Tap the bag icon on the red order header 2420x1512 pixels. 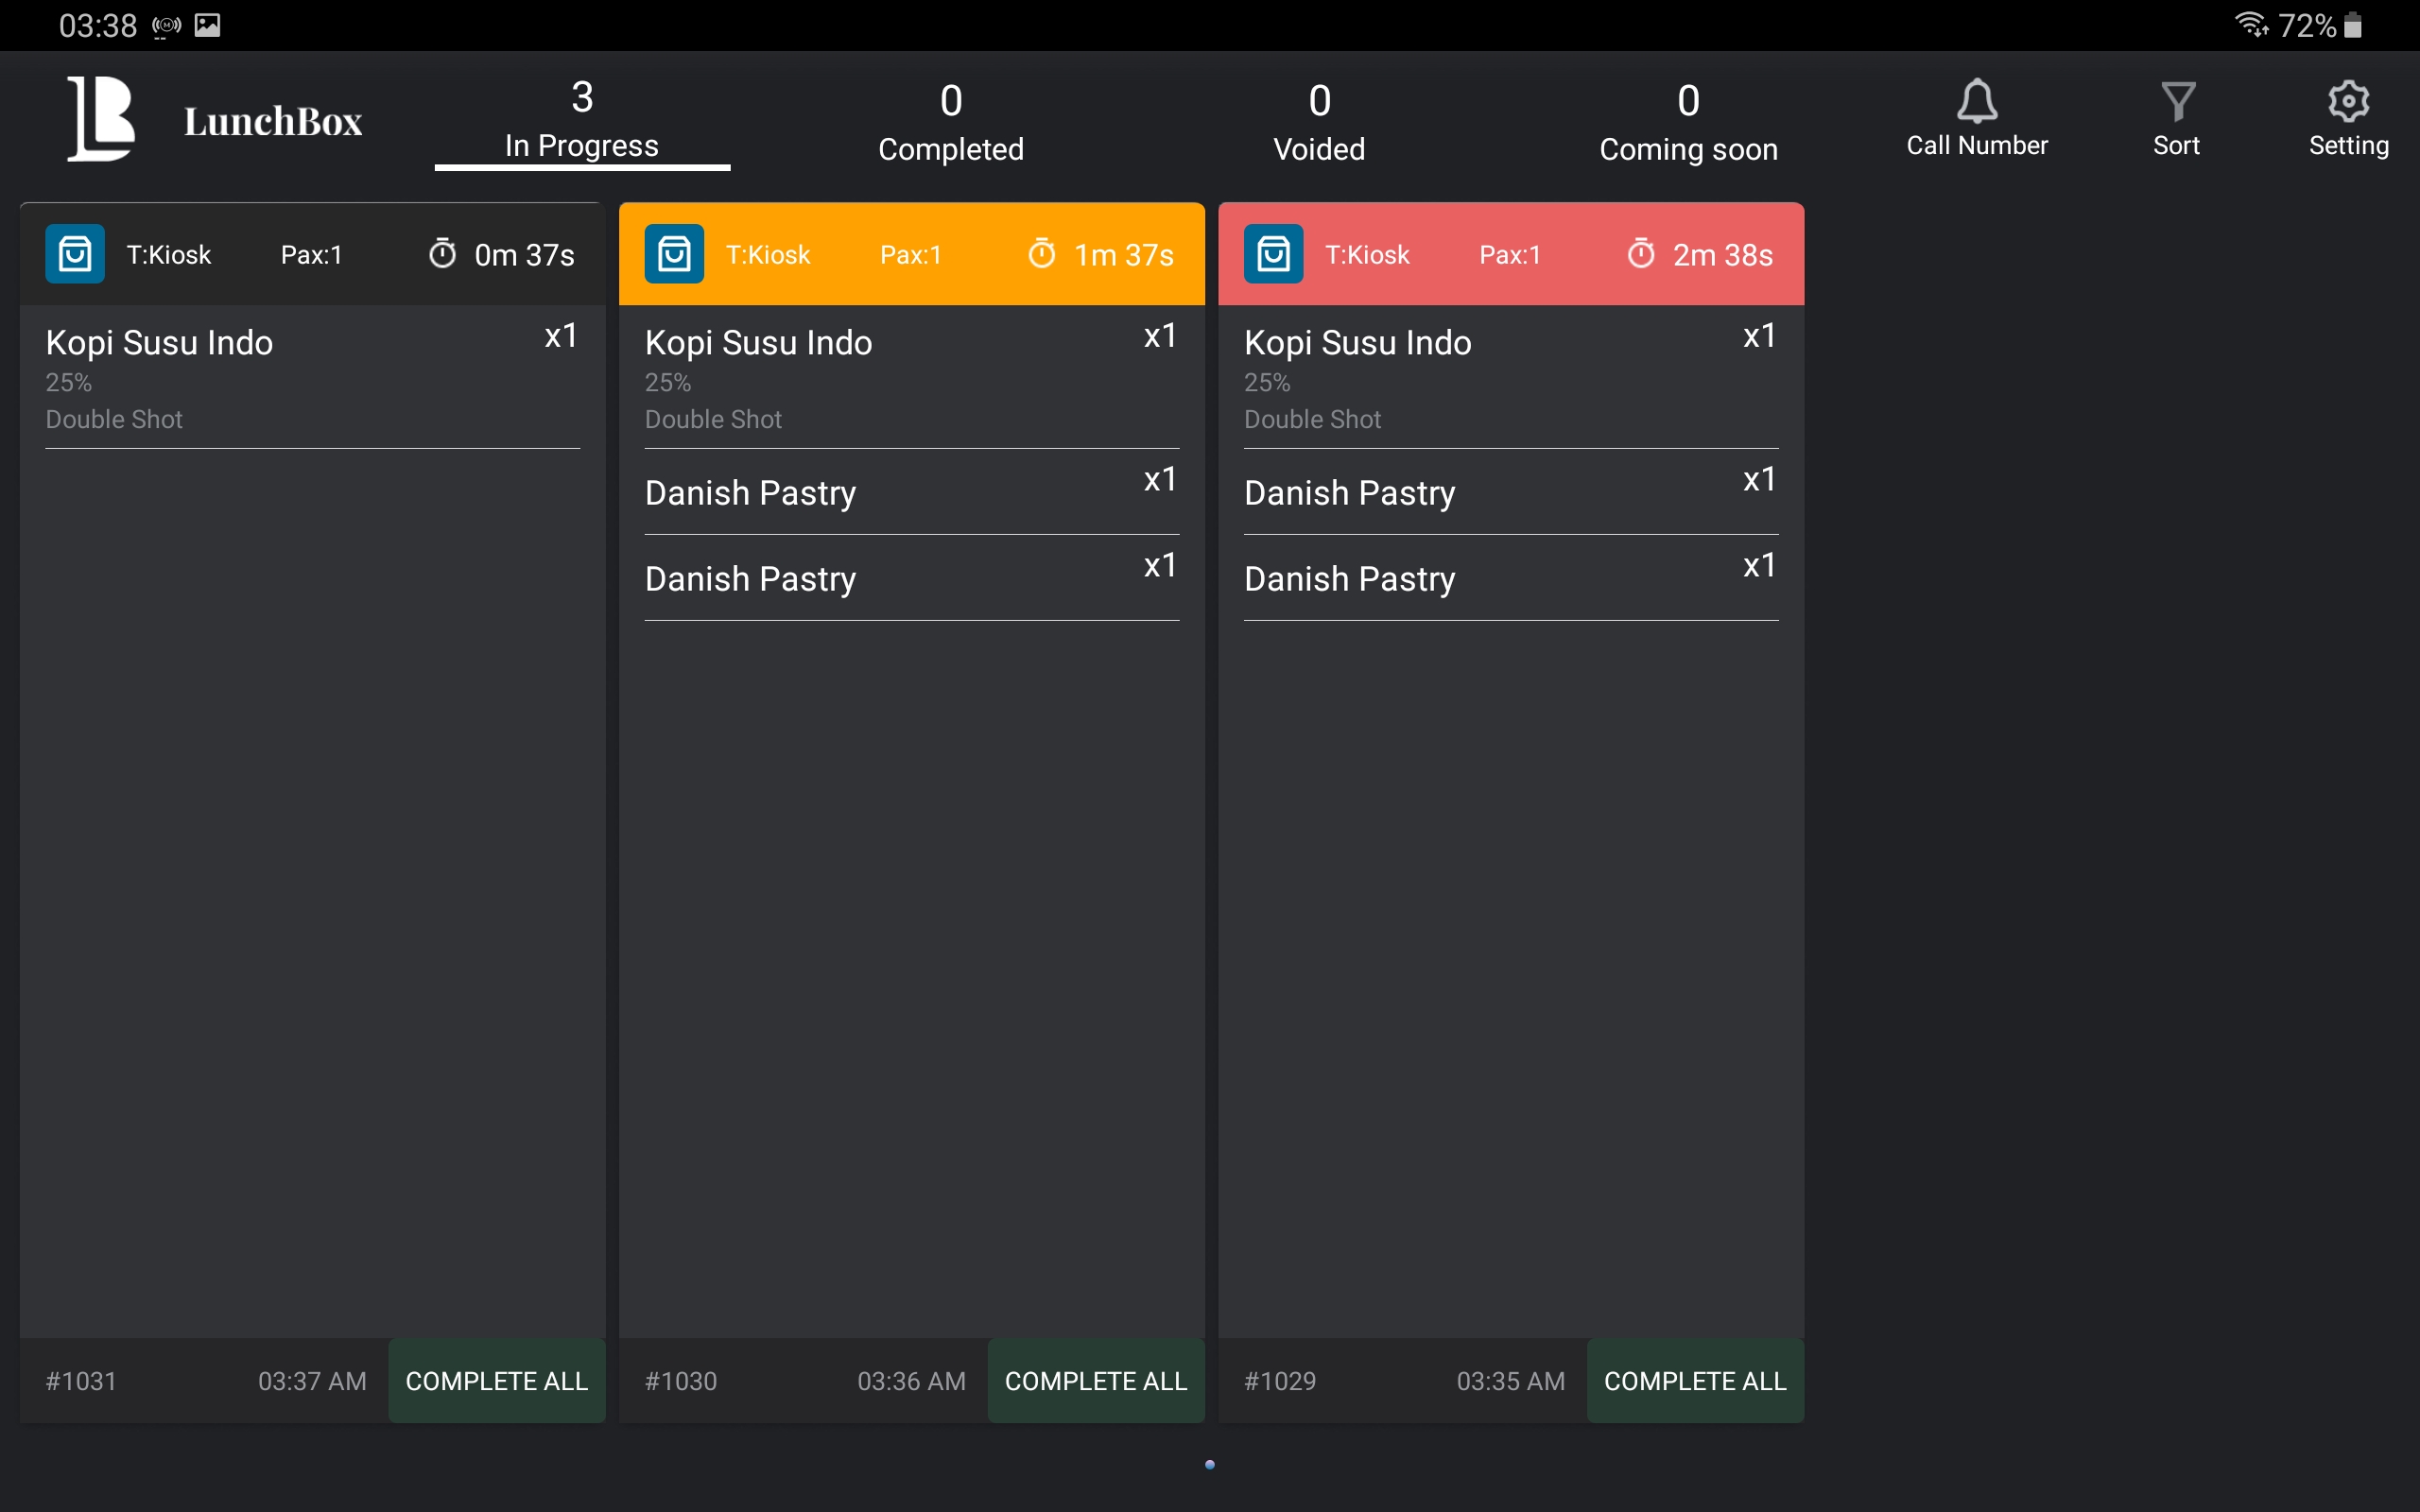[1273, 254]
